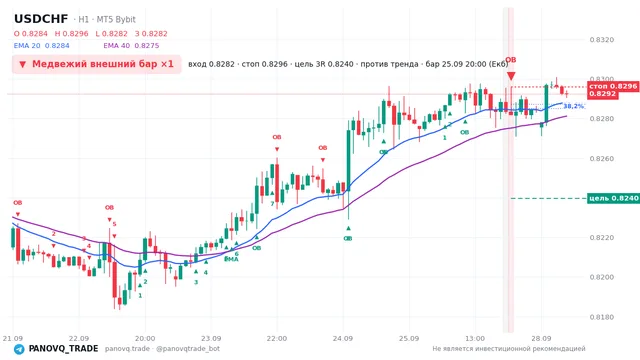Click the red 'стоп 0.8296' price label
The height and width of the screenshot is (360, 640).
[613, 86]
